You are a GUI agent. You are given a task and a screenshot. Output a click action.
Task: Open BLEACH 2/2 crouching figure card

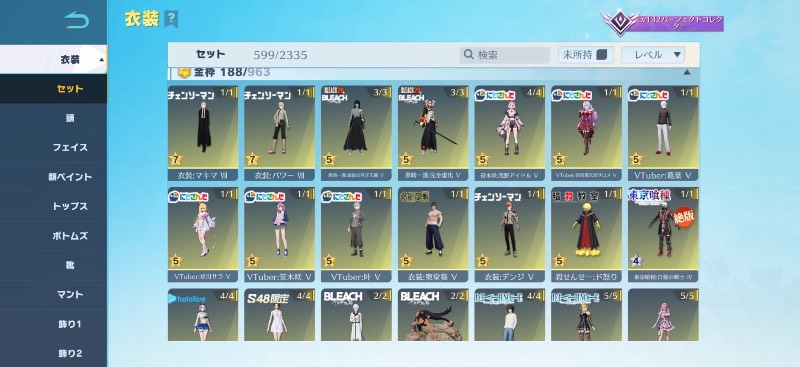tap(433, 315)
